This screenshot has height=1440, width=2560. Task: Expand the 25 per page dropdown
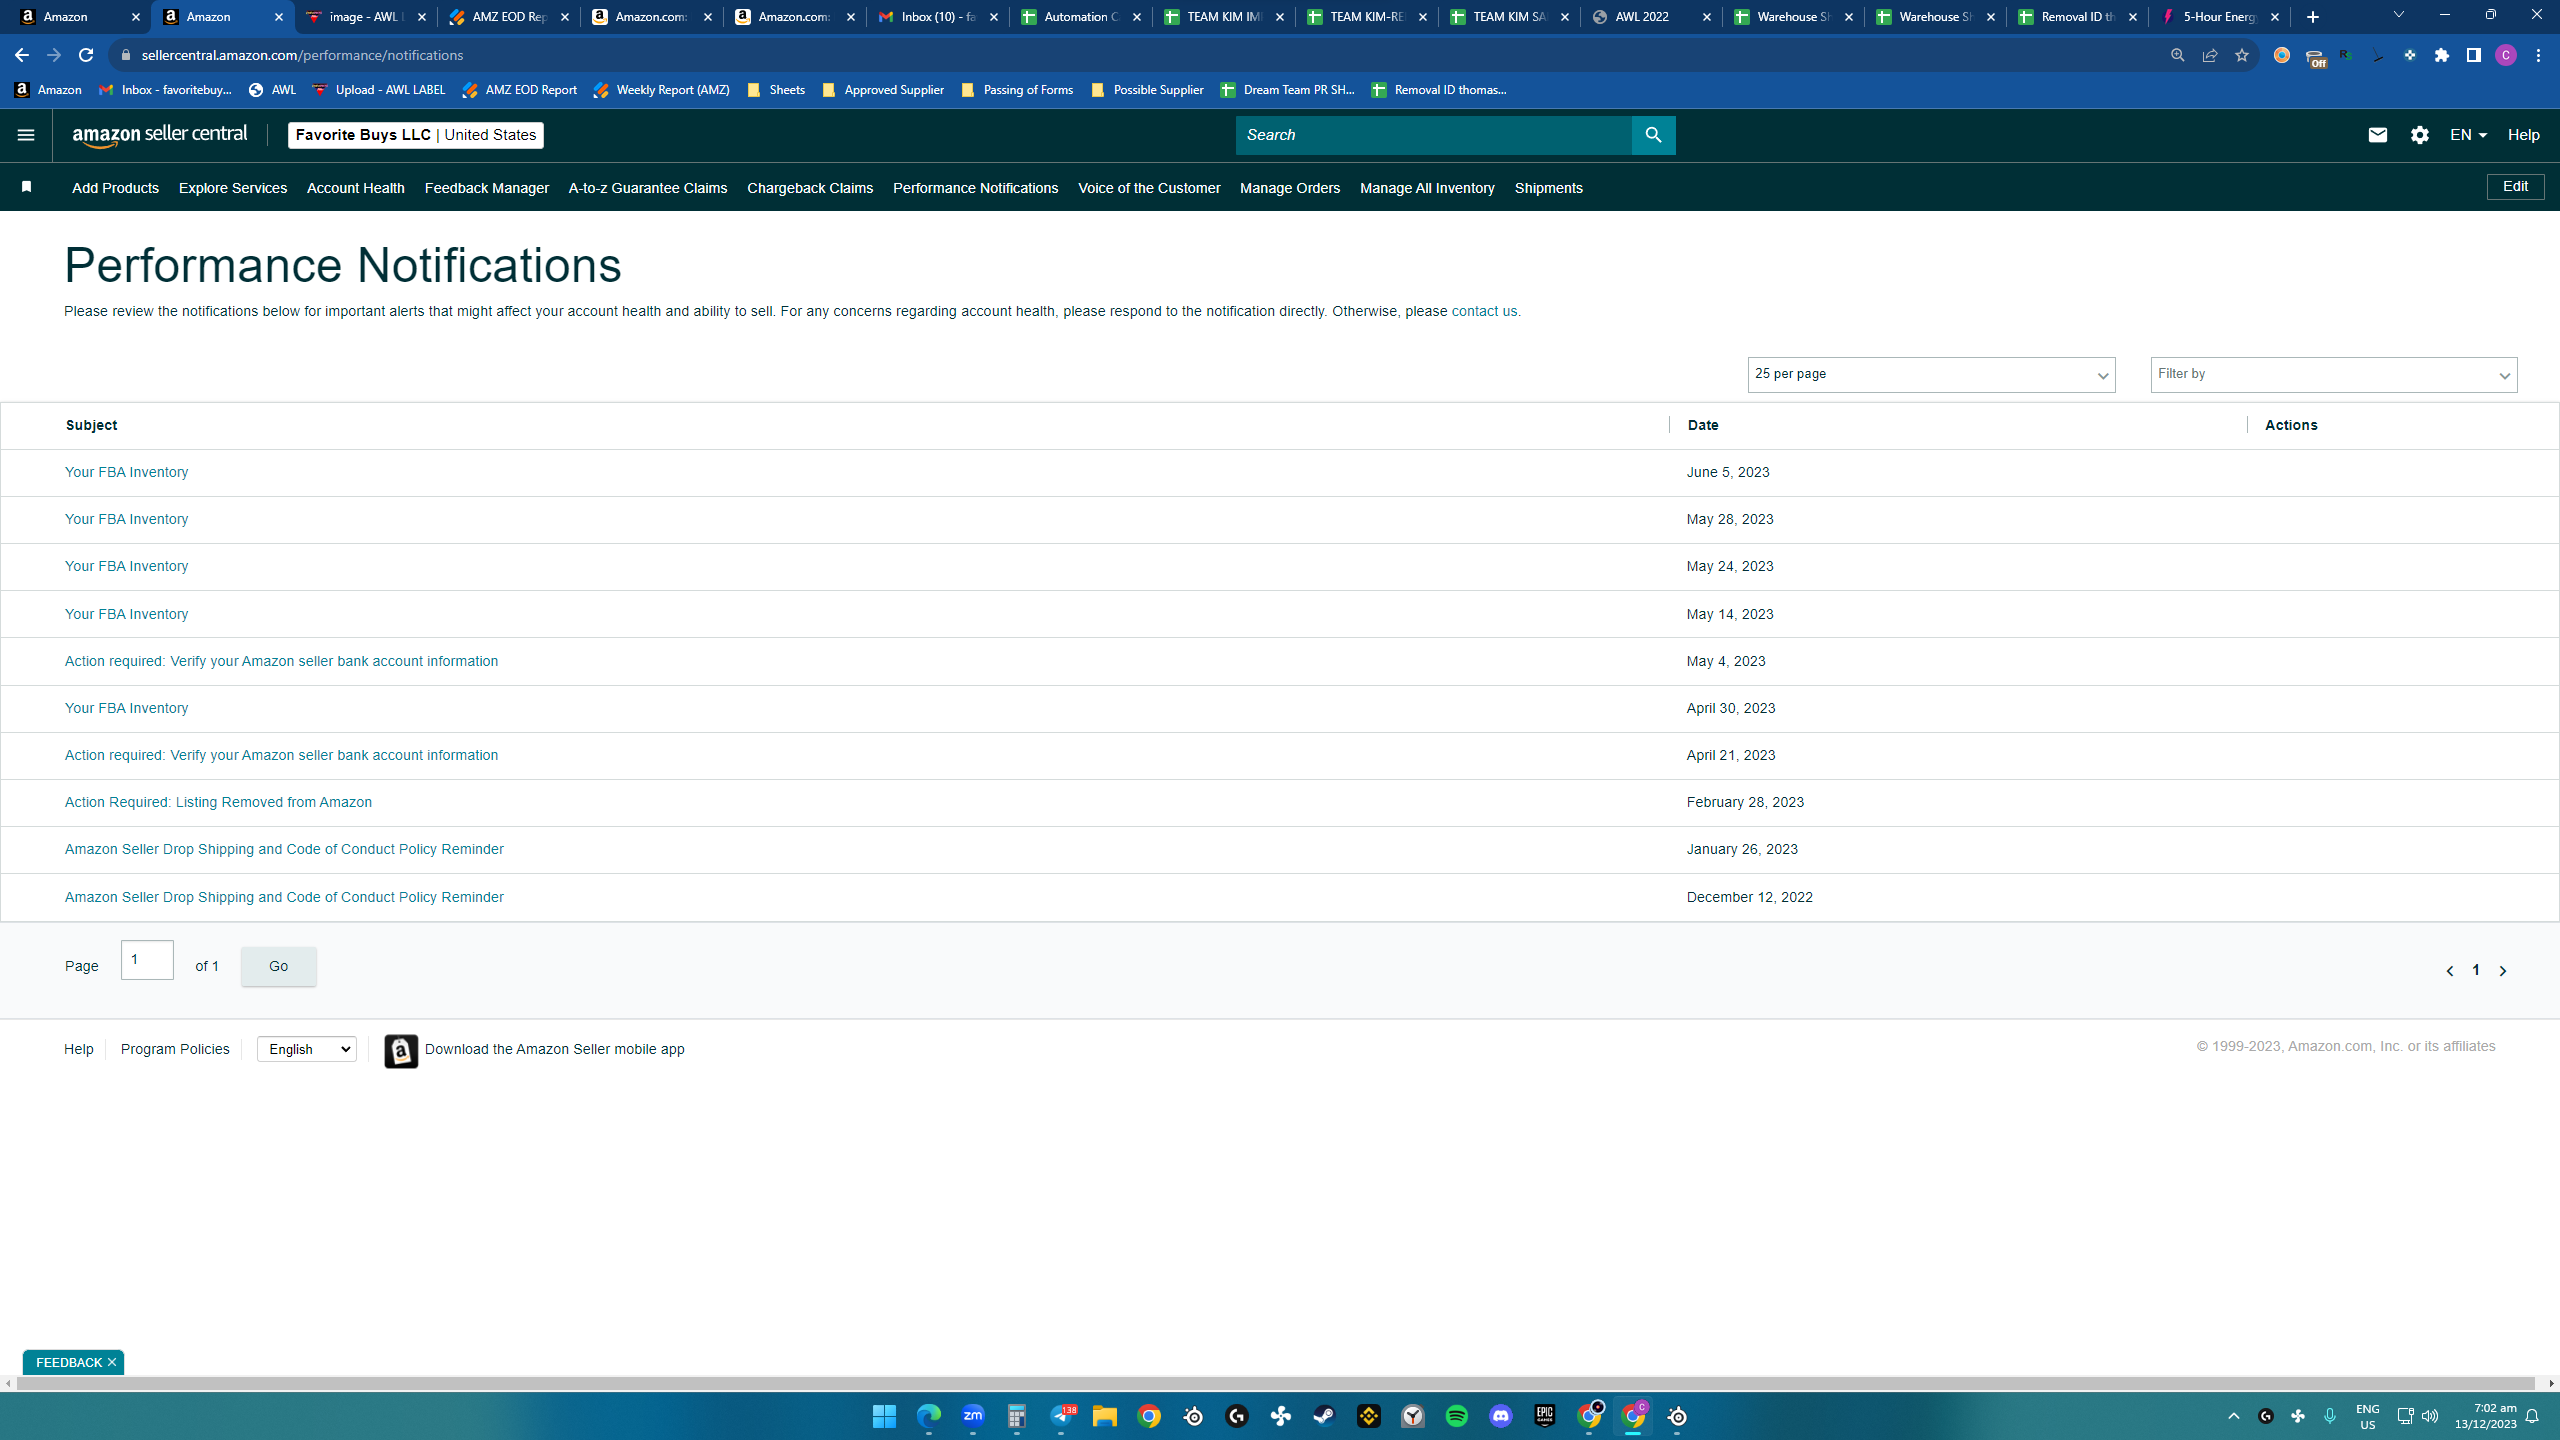tap(1931, 375)
